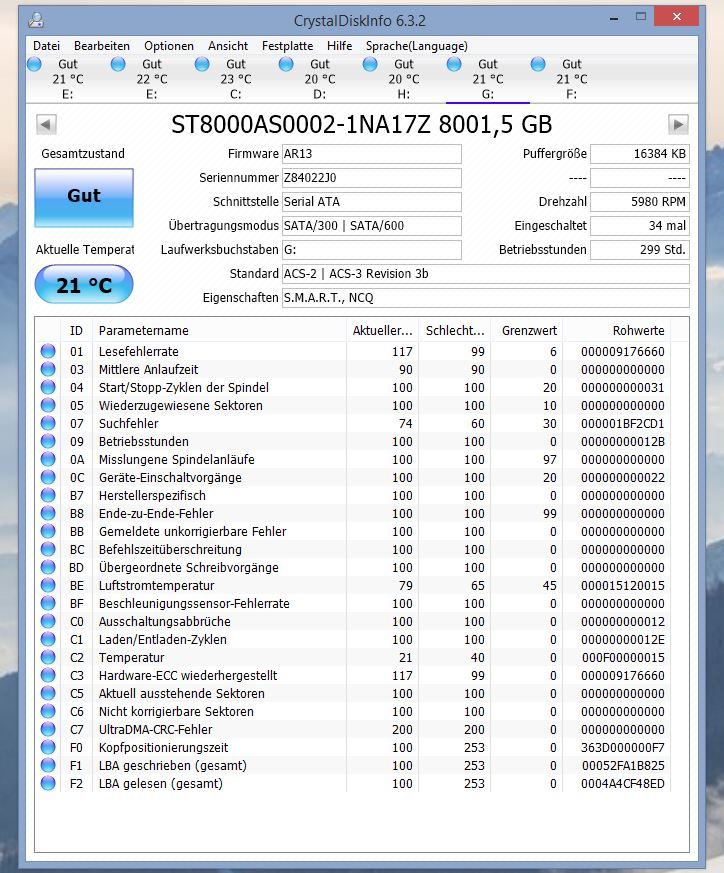The height and width of the screenshot is (873, 724).
Task: Select the LBA geschrieben (gesamt) row text
Action: coord(173,766)
